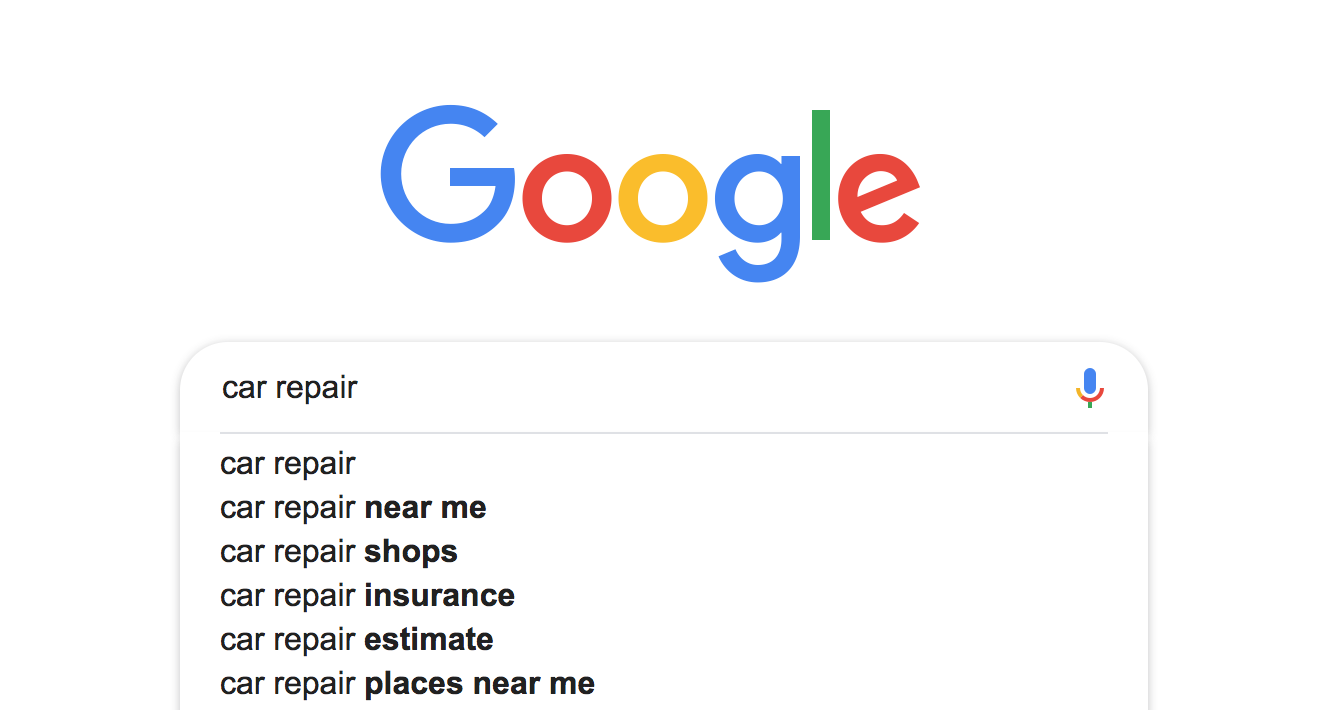
Task: Click the red first o in the Google logo
Action: click(x=566, y=200)
